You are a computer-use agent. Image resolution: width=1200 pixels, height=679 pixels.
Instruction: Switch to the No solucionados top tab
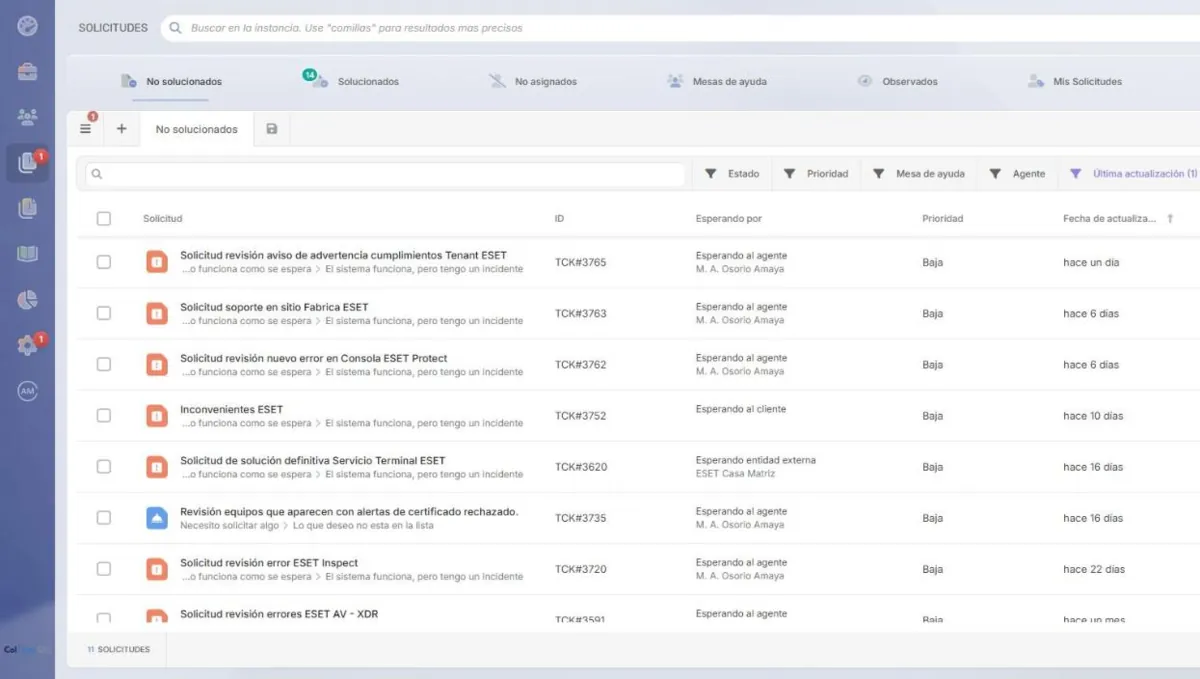point(171,82)
